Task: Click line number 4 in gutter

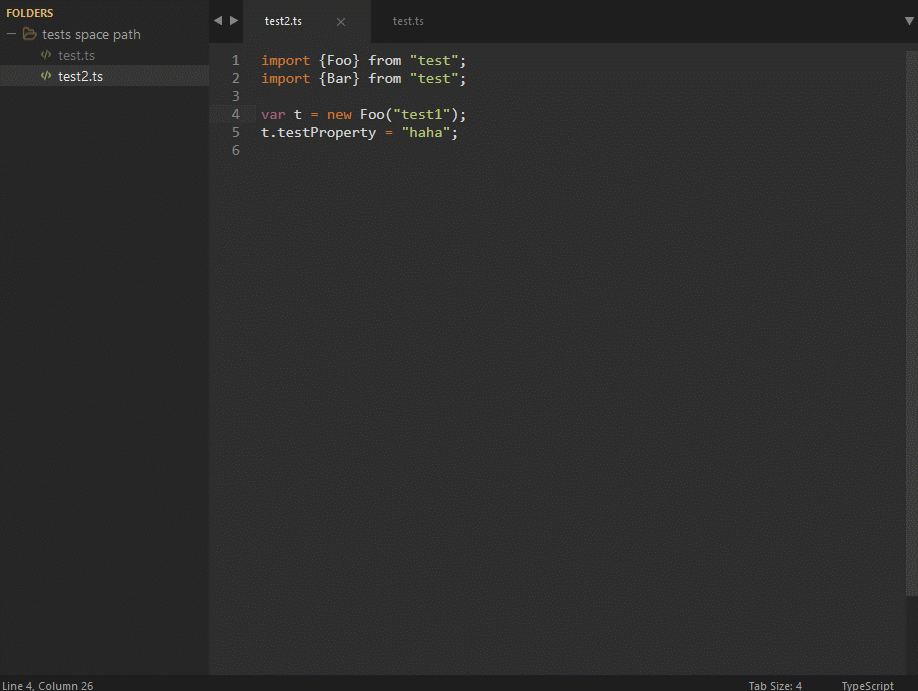Action: click(235, 114)
